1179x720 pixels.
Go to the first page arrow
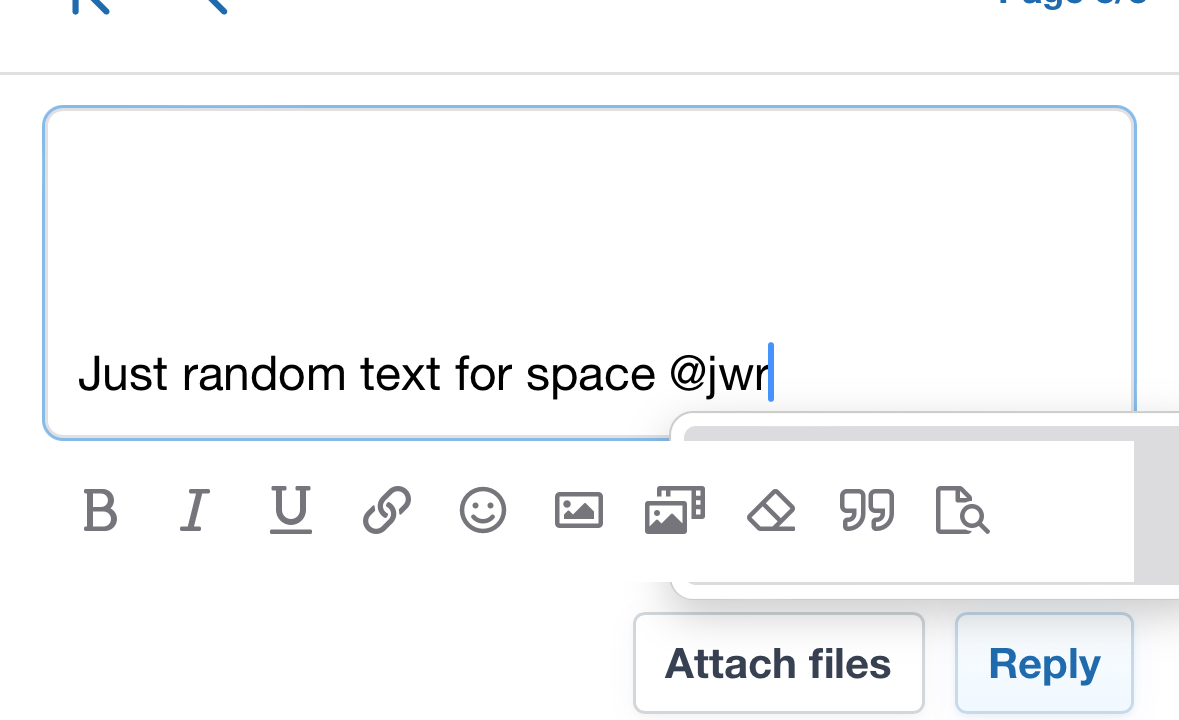click(x=88, y=5)
